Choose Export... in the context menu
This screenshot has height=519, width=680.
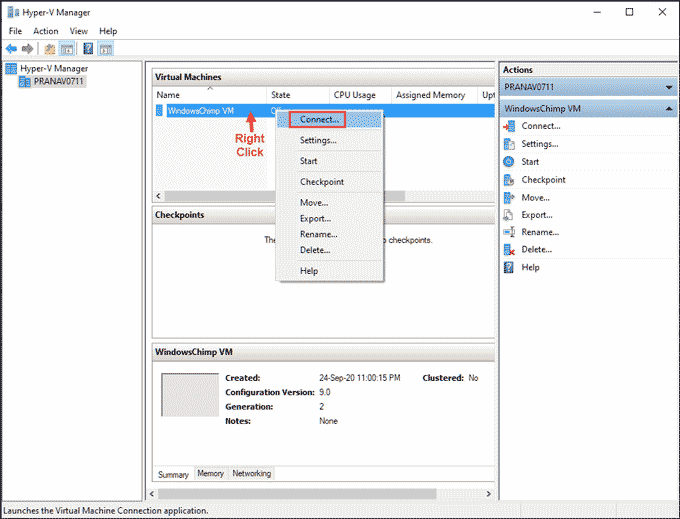click(330, 219)
